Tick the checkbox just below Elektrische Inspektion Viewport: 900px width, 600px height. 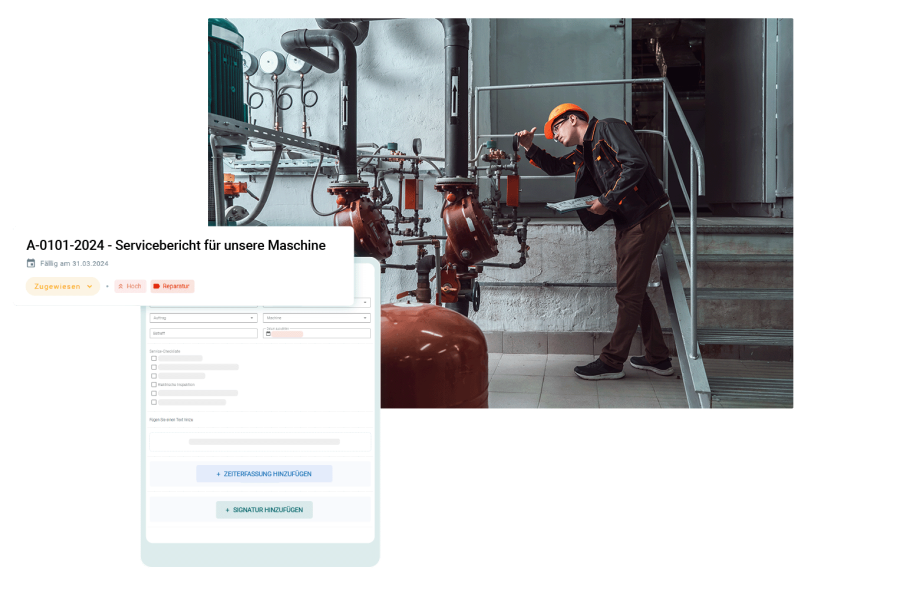tap(154, 393)
